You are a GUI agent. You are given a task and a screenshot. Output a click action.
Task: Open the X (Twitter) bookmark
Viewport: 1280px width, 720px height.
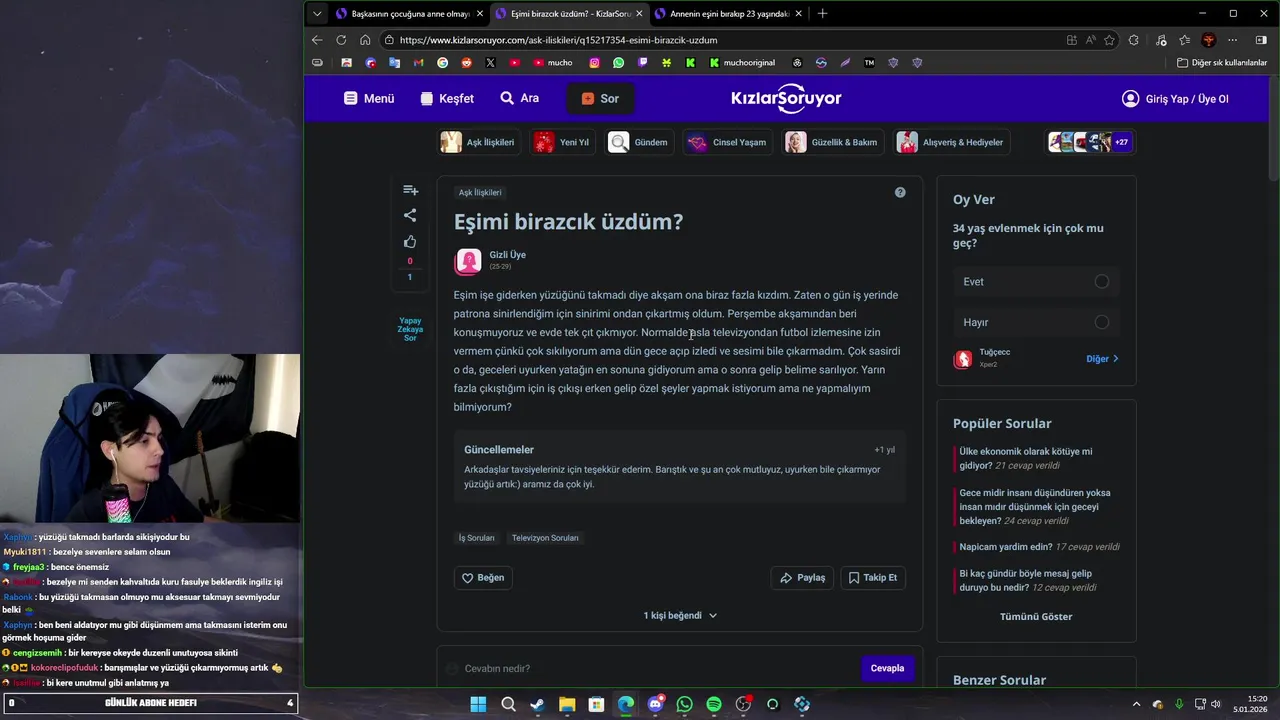point(490,62)
